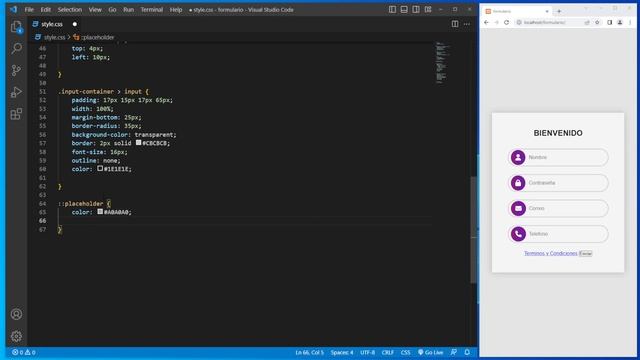This screenshot has width=640, height=360.
Task: Split the editor to the right
Action: pyautogui.click(x=455, y=24)
